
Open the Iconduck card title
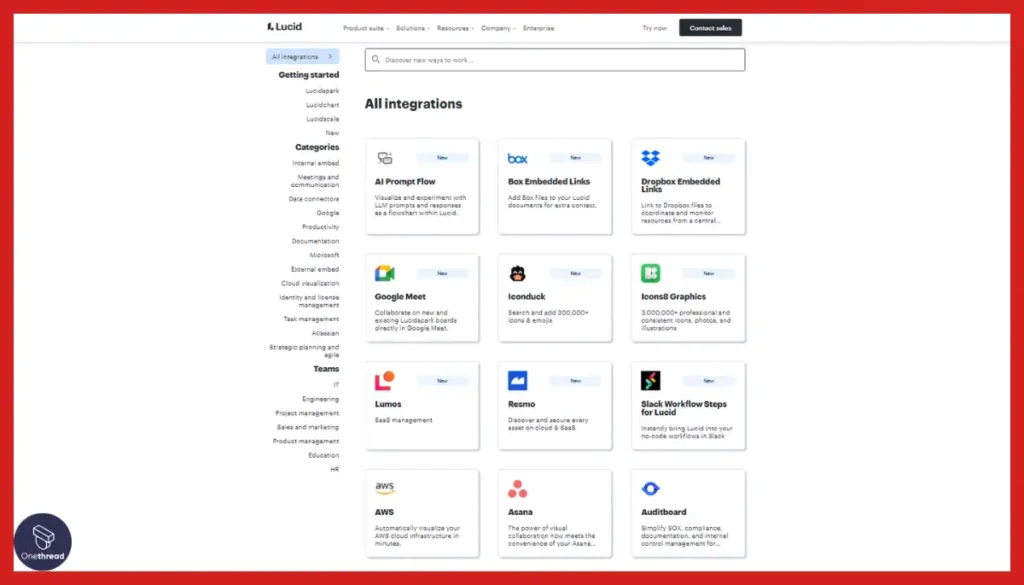(x=526, y=296)
